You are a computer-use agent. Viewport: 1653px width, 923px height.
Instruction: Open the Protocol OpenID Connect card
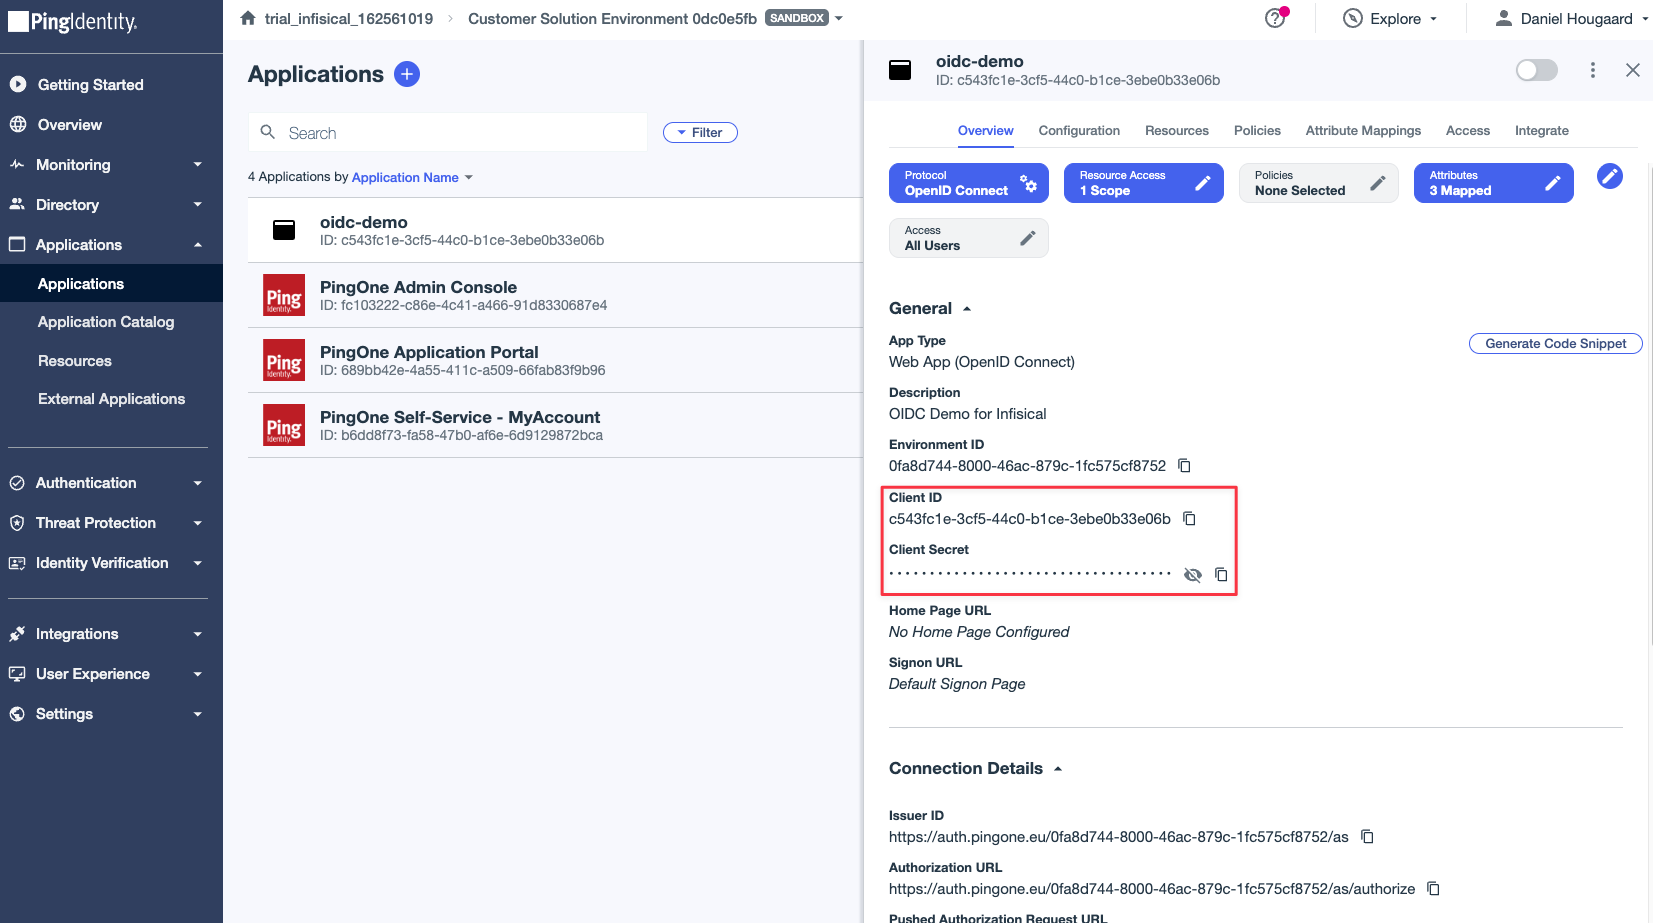(x=968, y=183)
